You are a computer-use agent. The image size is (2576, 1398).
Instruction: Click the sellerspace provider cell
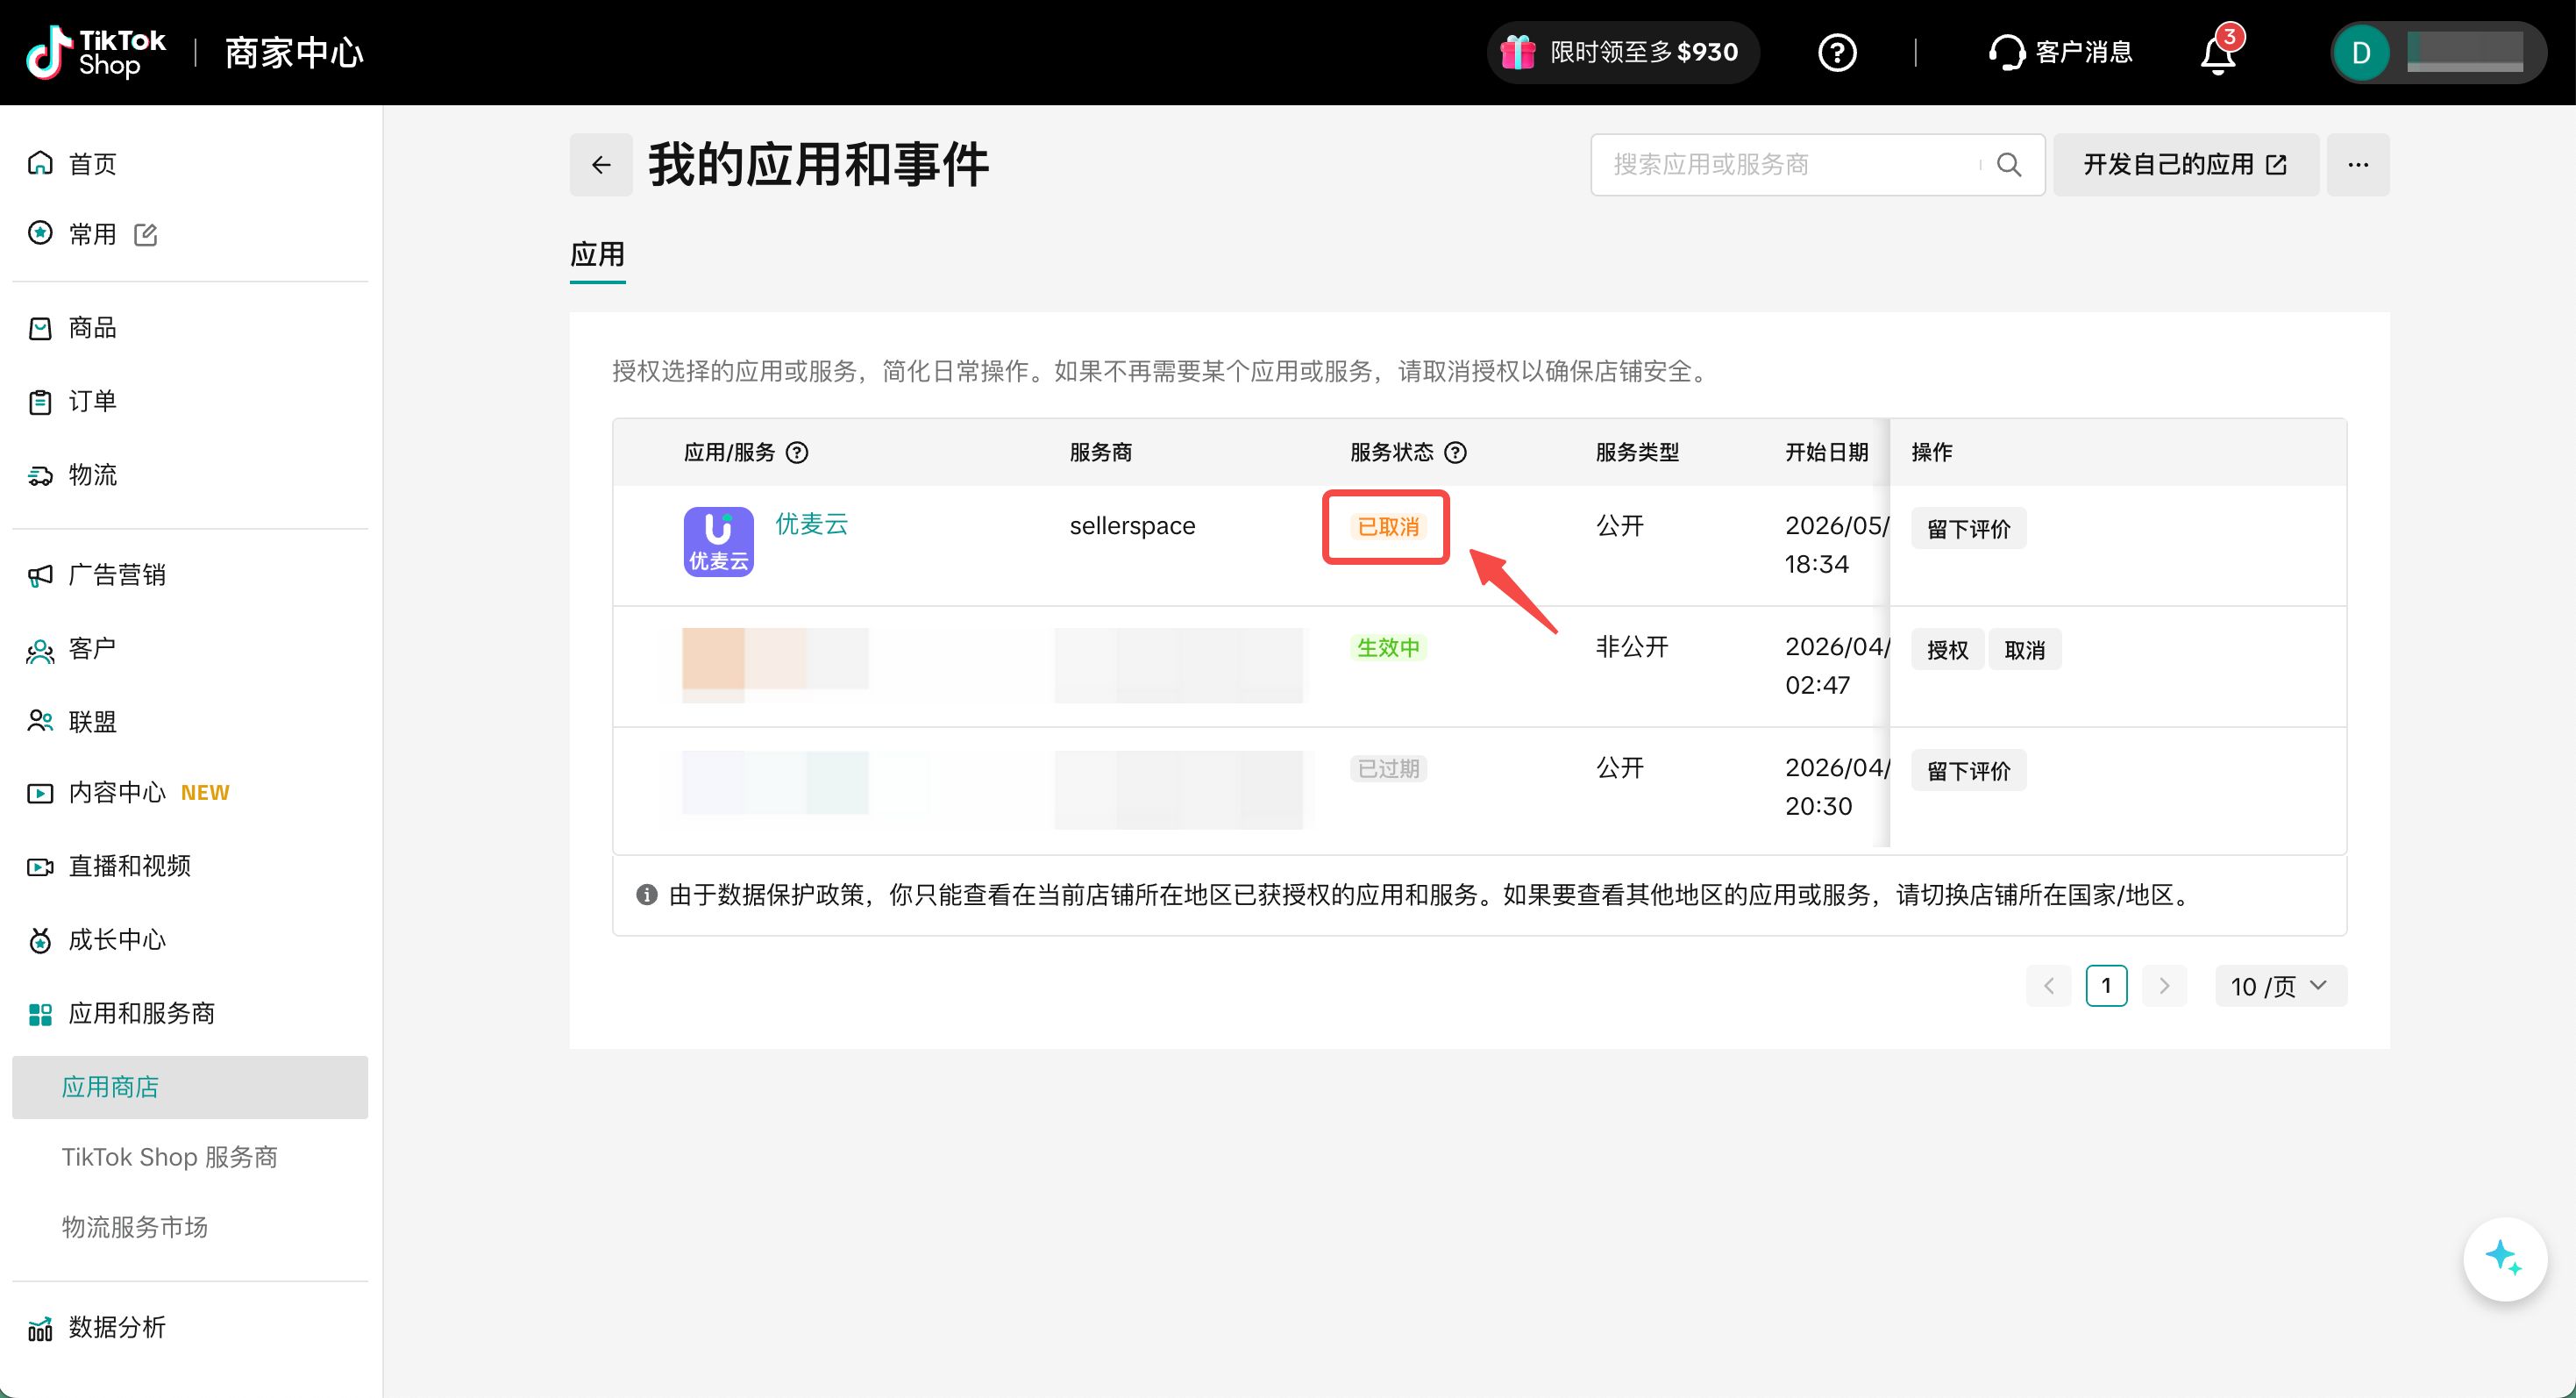(1132, 526)
